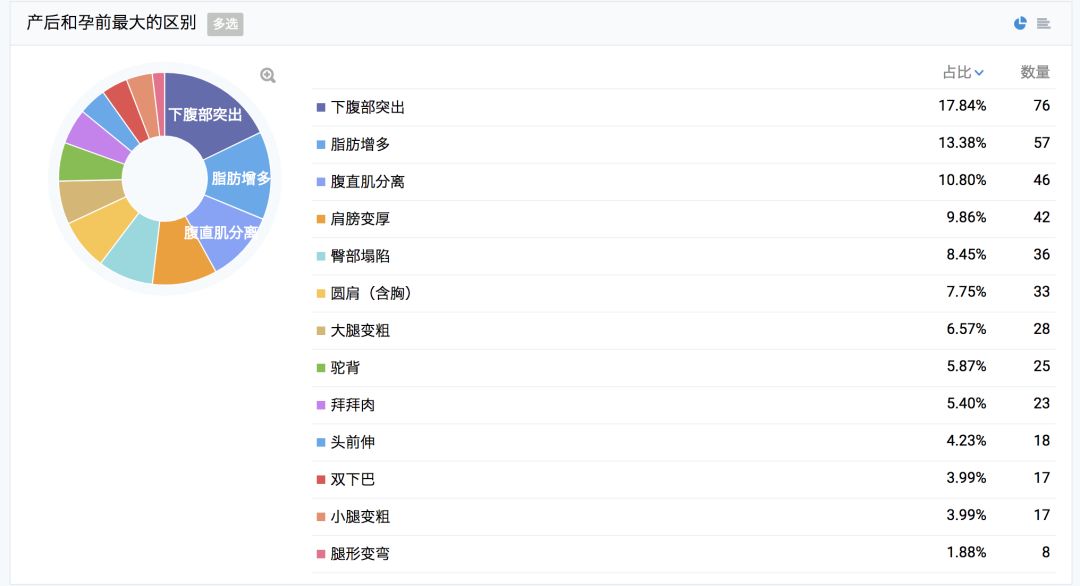Click the 多选 tag badge
Viewport: 1080px width, 586px height.
tap(225, 24)
